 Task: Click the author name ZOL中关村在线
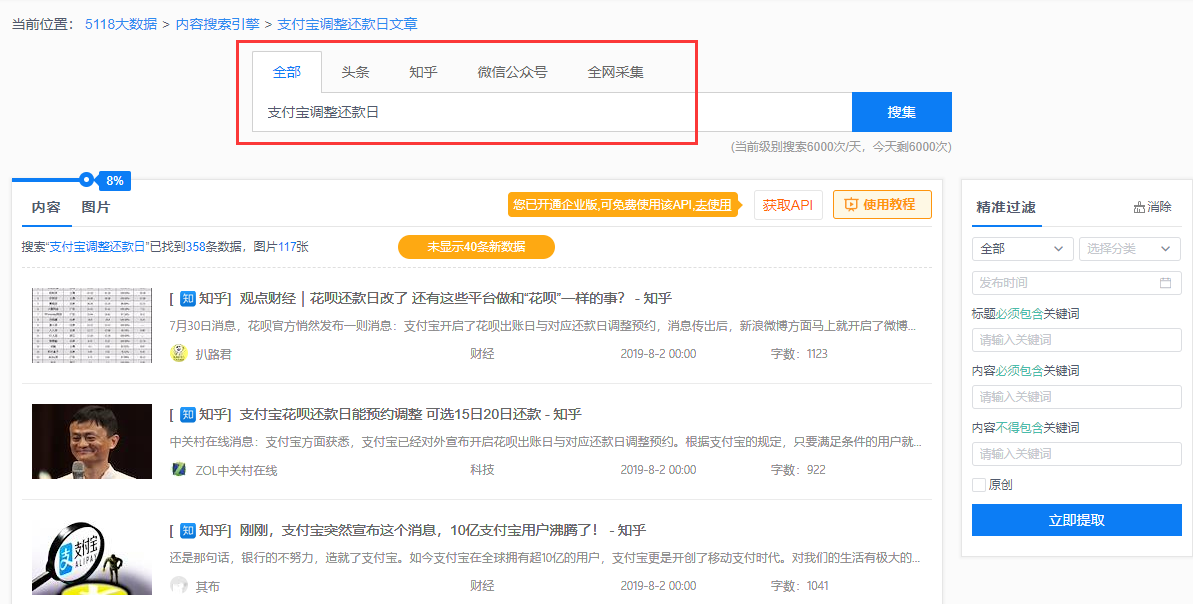click(237, 470)
